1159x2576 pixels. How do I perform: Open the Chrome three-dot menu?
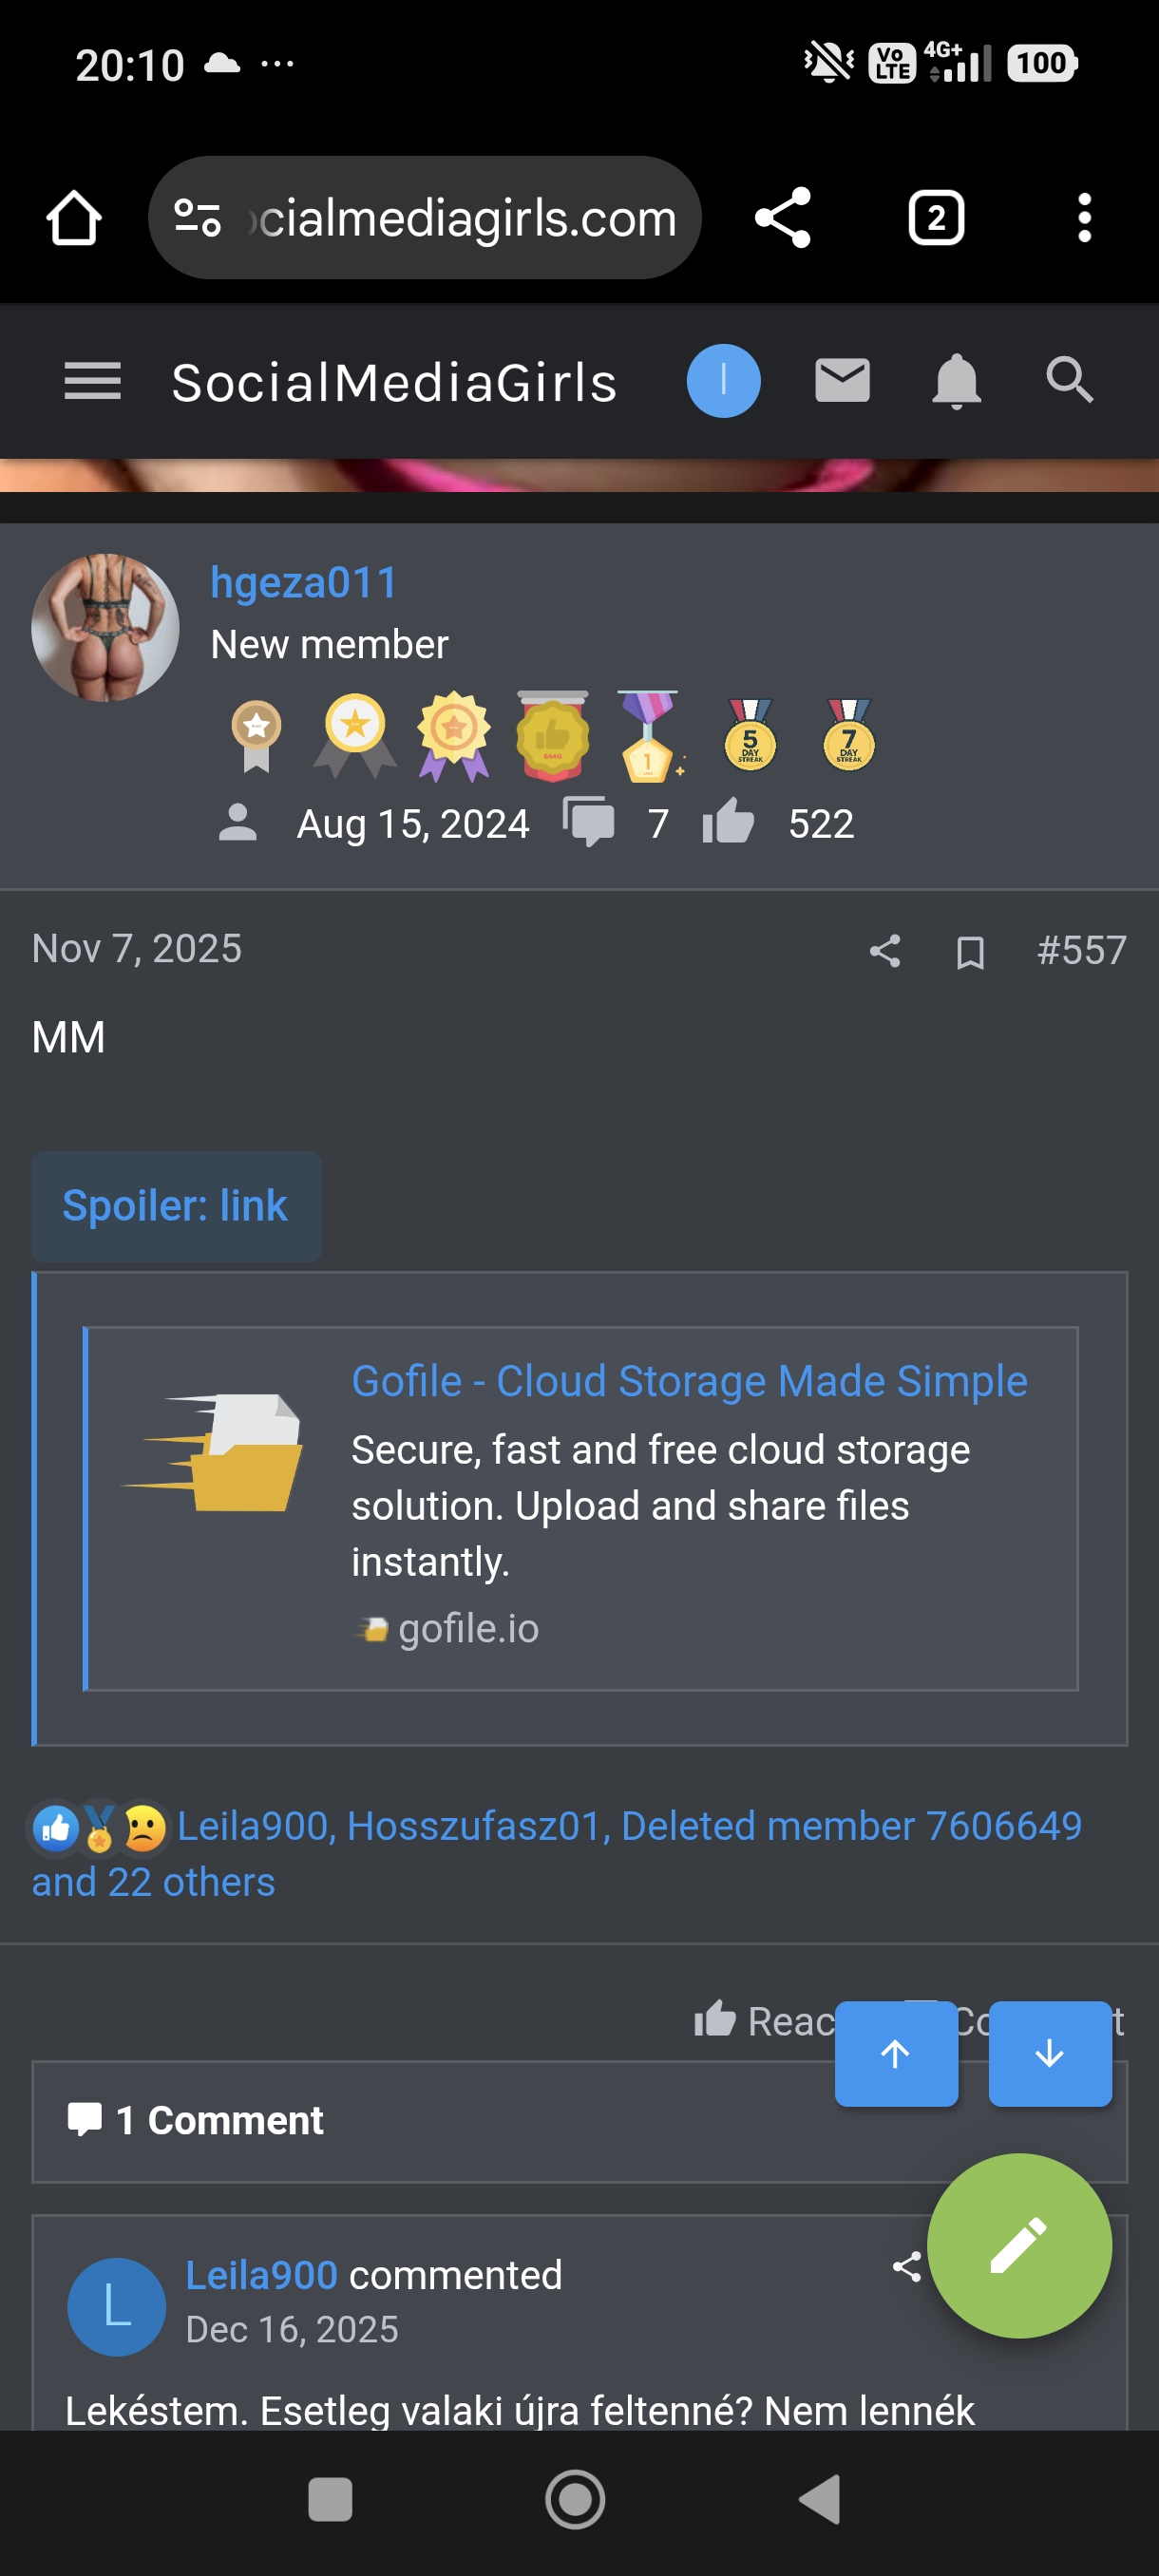[1084, 218]
